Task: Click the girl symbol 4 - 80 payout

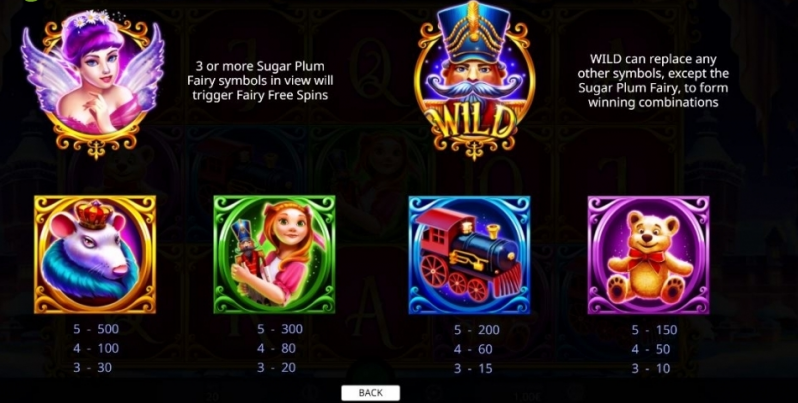Action: [276, 348]
